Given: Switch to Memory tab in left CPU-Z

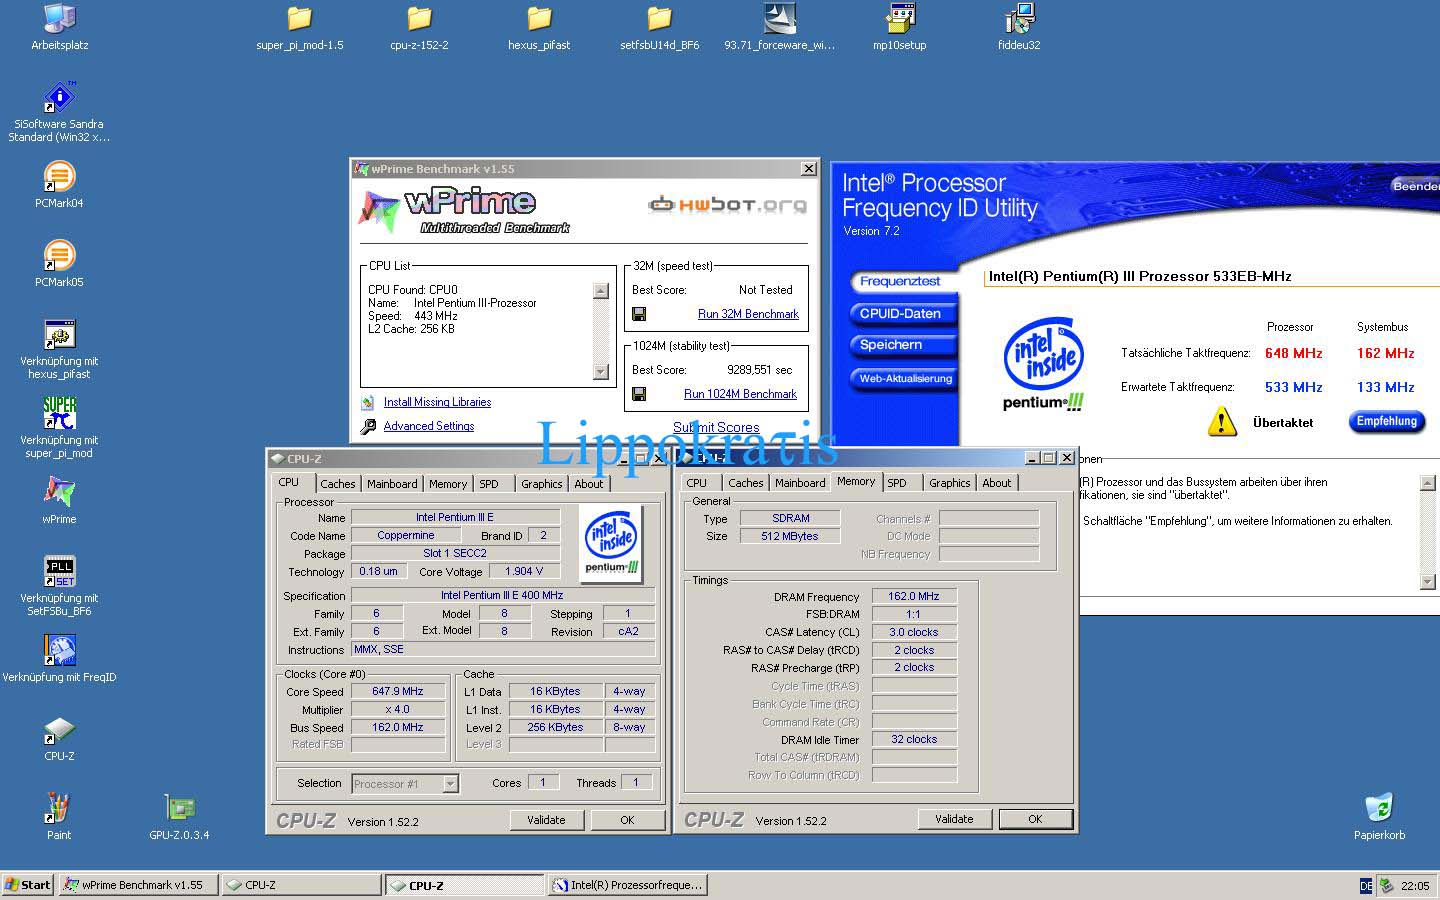Looking at the screenshot, I should pos(448,484).
